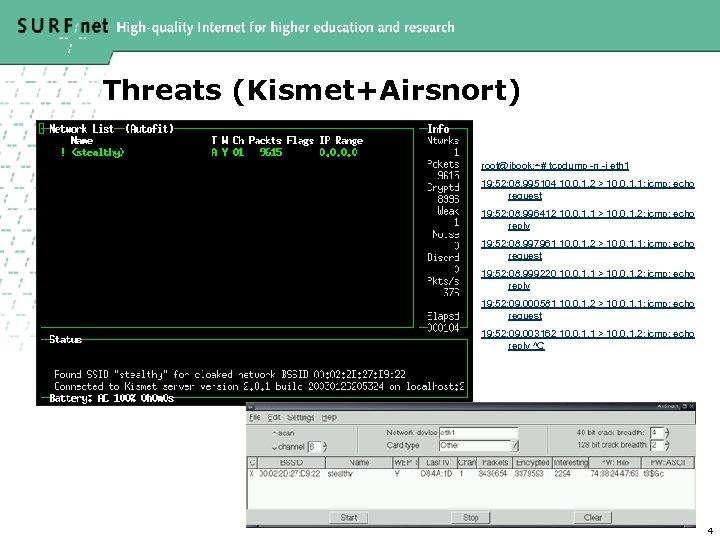This screenshot has width=720, height=540.
Task: Click the 19:52:08.996412 echo reply line
Action: 588,219
